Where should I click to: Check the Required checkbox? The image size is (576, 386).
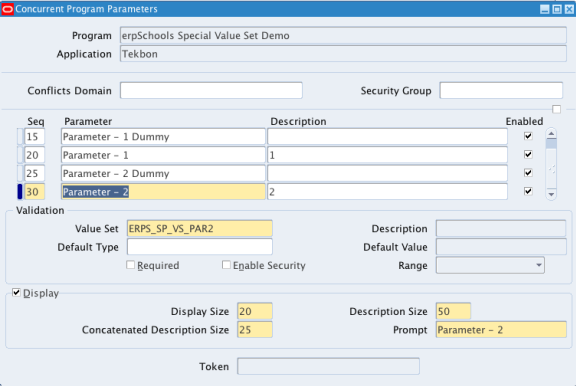pos(130,265)
